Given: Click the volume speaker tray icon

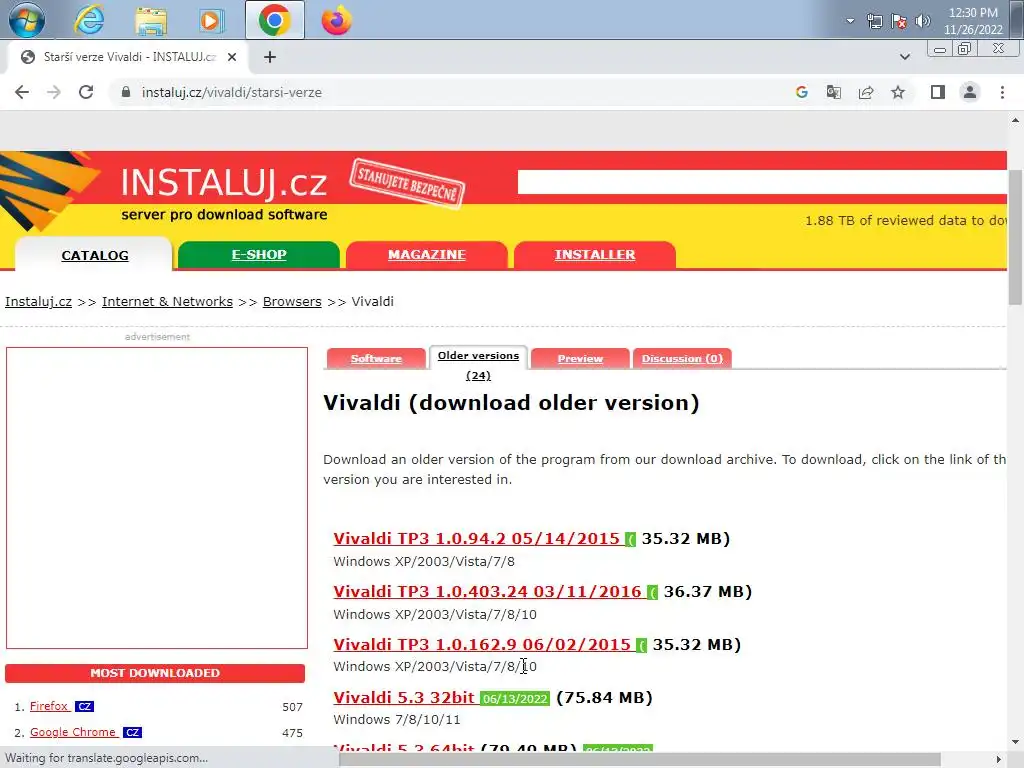Looking at the screenshot, I should click(x=922, y=22).
